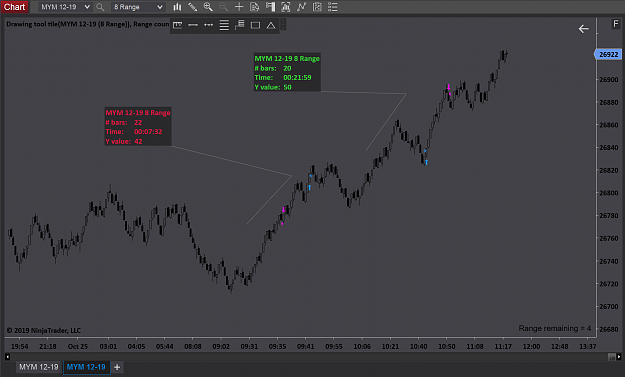625x377 pixels.
Task: Open the drawing tools pencil icon
Action: click(x=193, y=7)
